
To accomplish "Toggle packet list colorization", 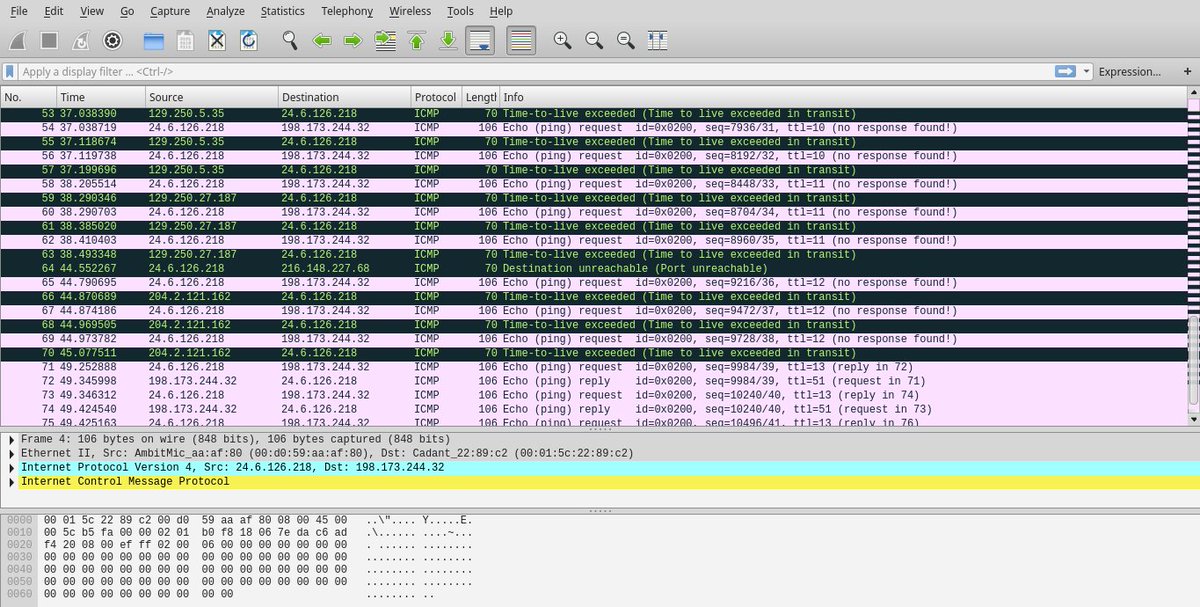I will point(521,41).
